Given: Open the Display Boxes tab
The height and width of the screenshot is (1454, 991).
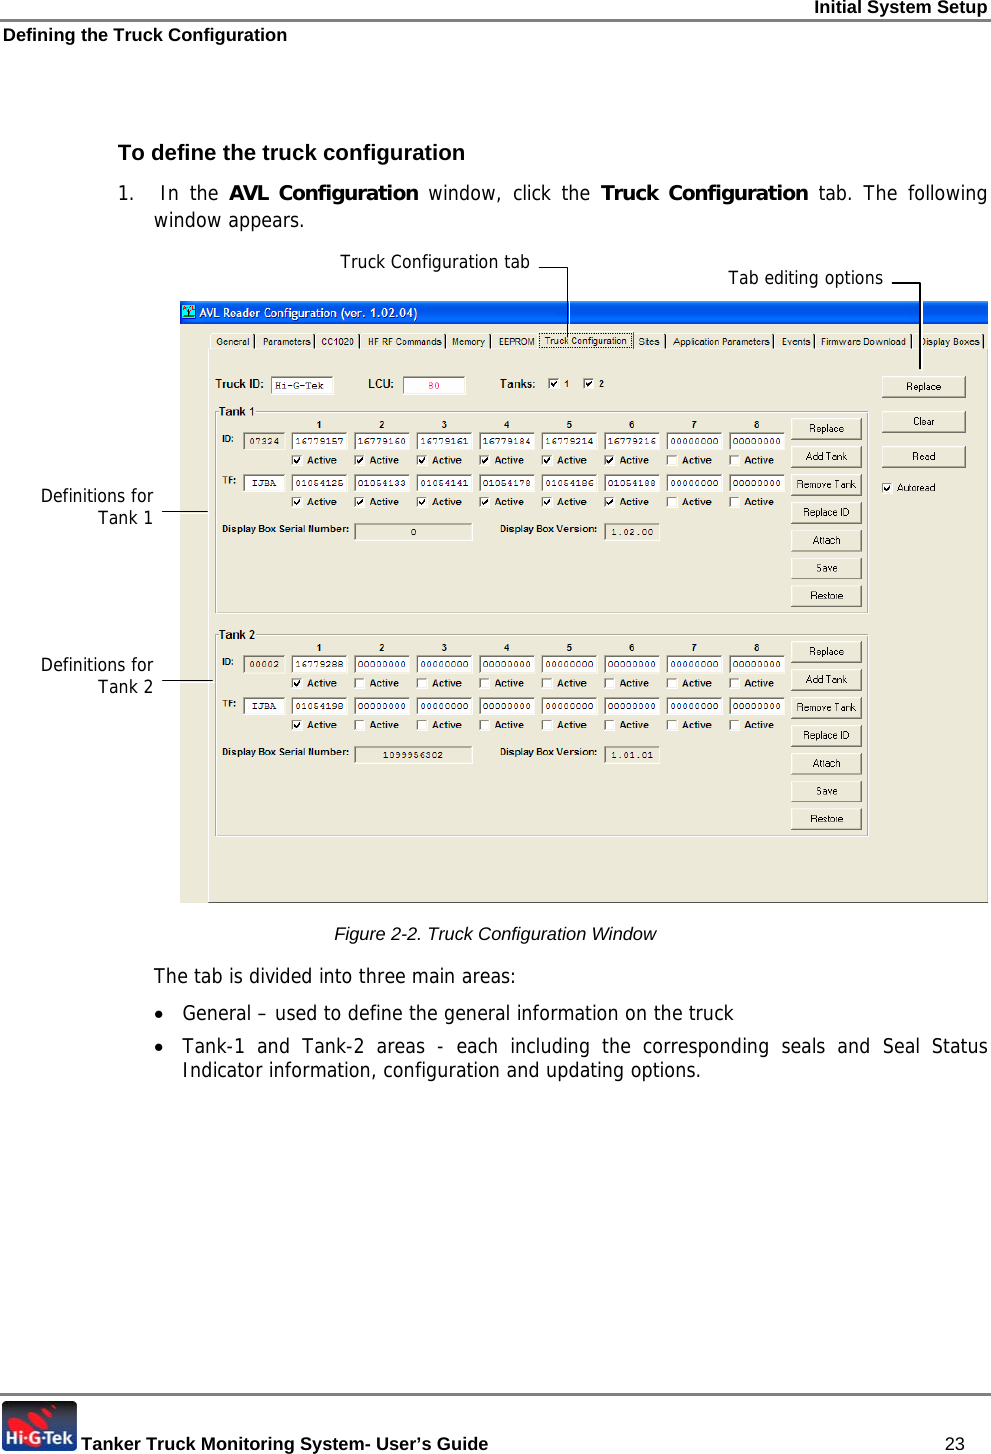Looking at the screenshot, I should [x=951, y=341].
